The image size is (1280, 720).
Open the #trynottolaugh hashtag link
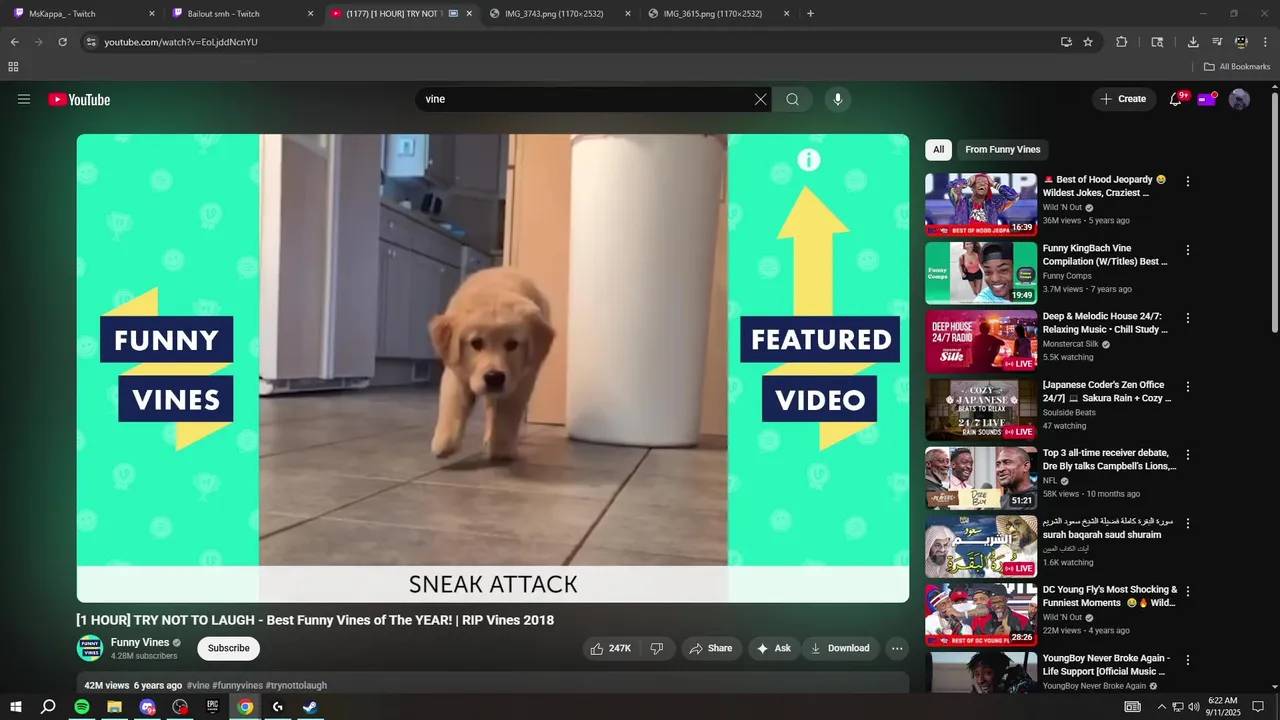click(x=296, y=685)
